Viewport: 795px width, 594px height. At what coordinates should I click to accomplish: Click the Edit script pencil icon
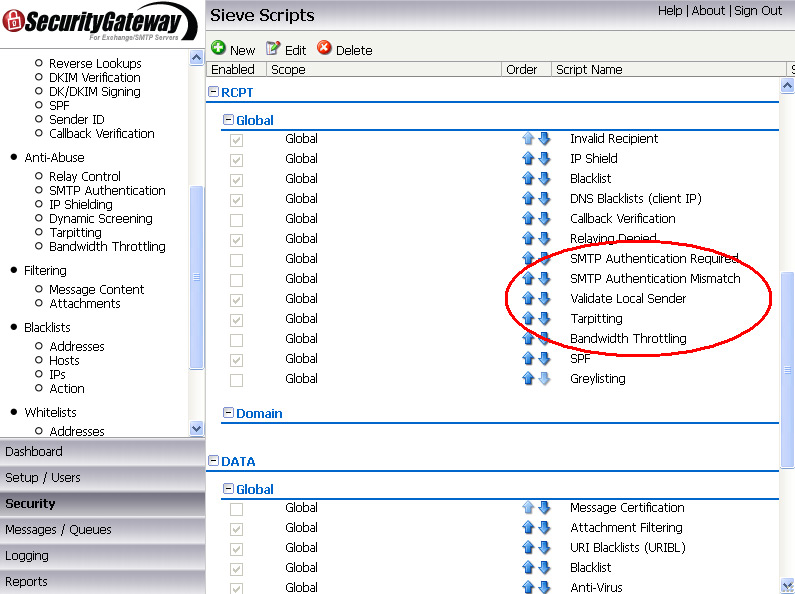tap(273, 48)
